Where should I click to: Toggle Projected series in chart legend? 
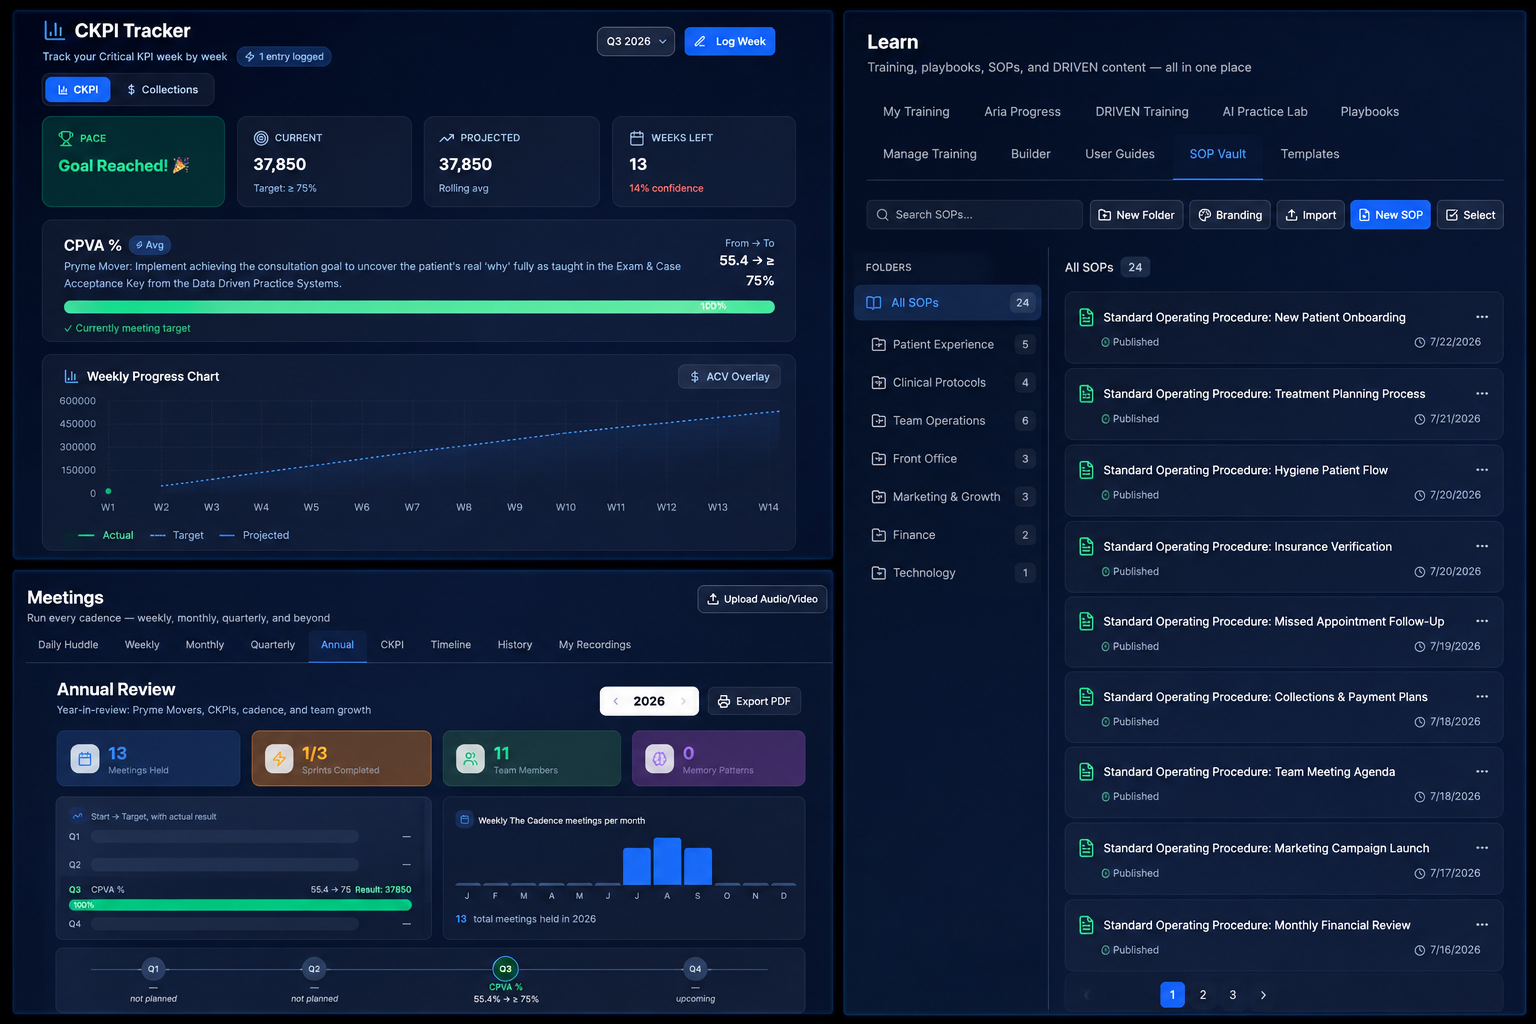[254, 535]
